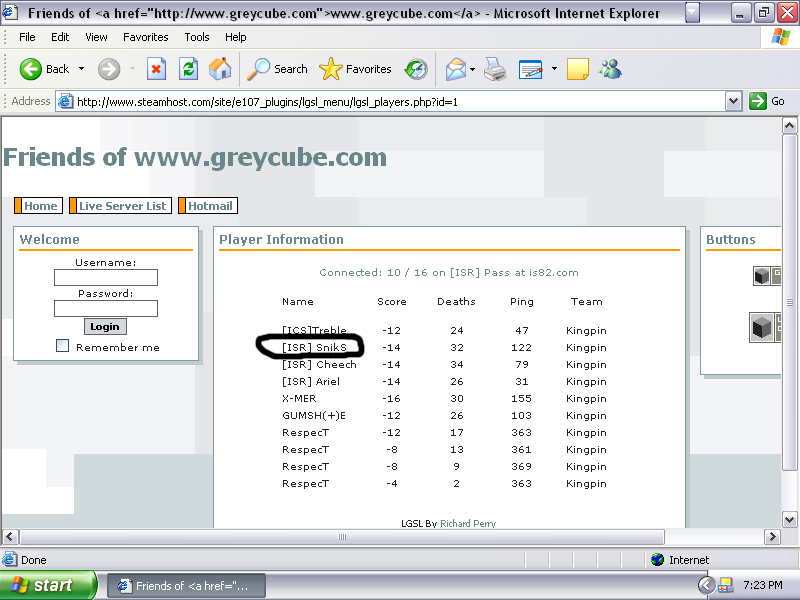
Task: Click the Team column header
Action: [586, 302]
